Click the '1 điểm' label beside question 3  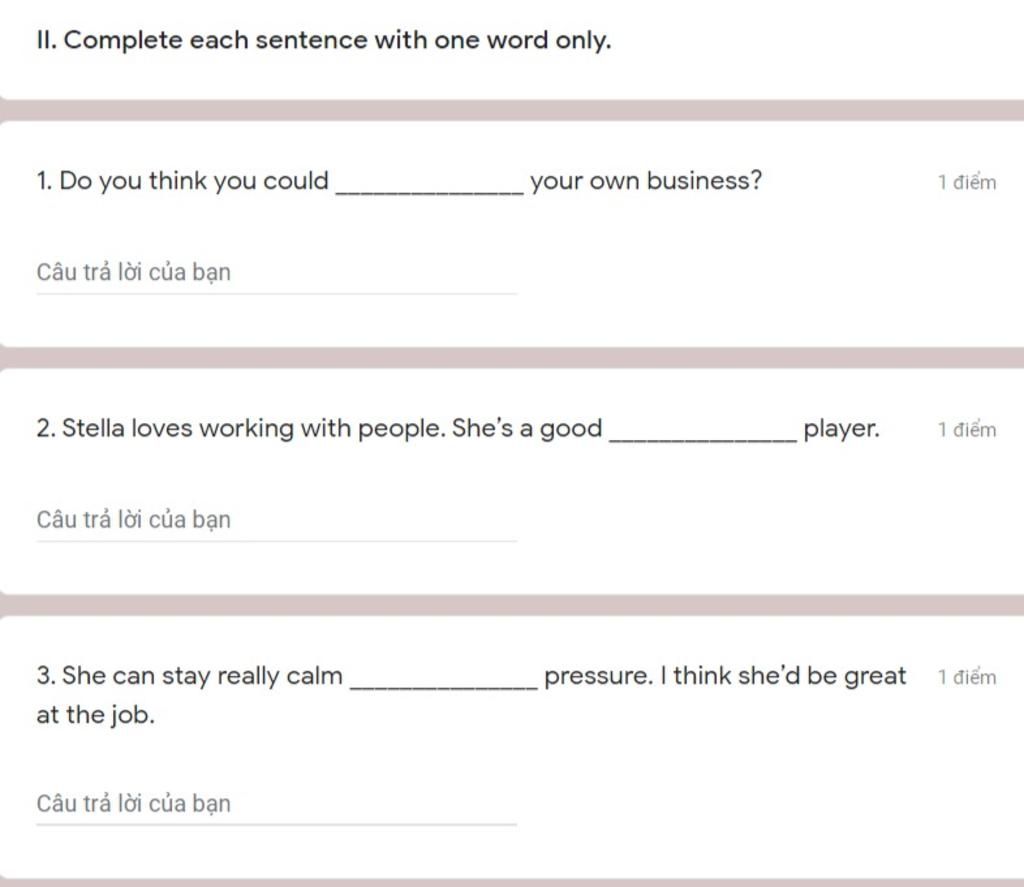coord(967,677)
